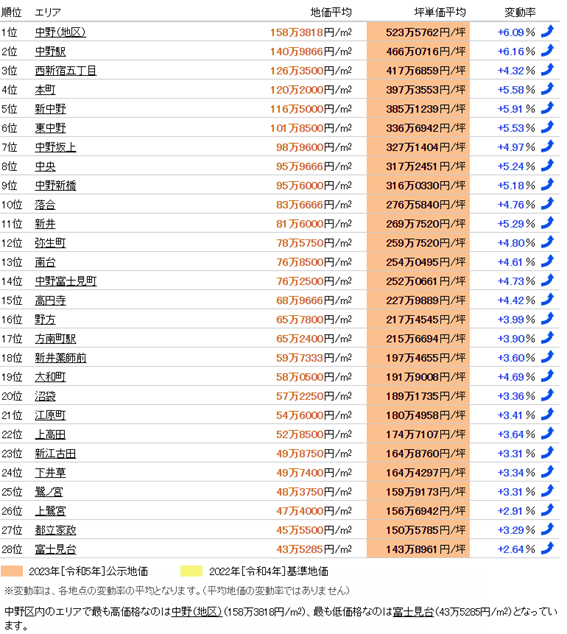This screenshot has height=634, width=567.
Task: Click the trend arrow next to +6.16%
Action: coord(547,51)
